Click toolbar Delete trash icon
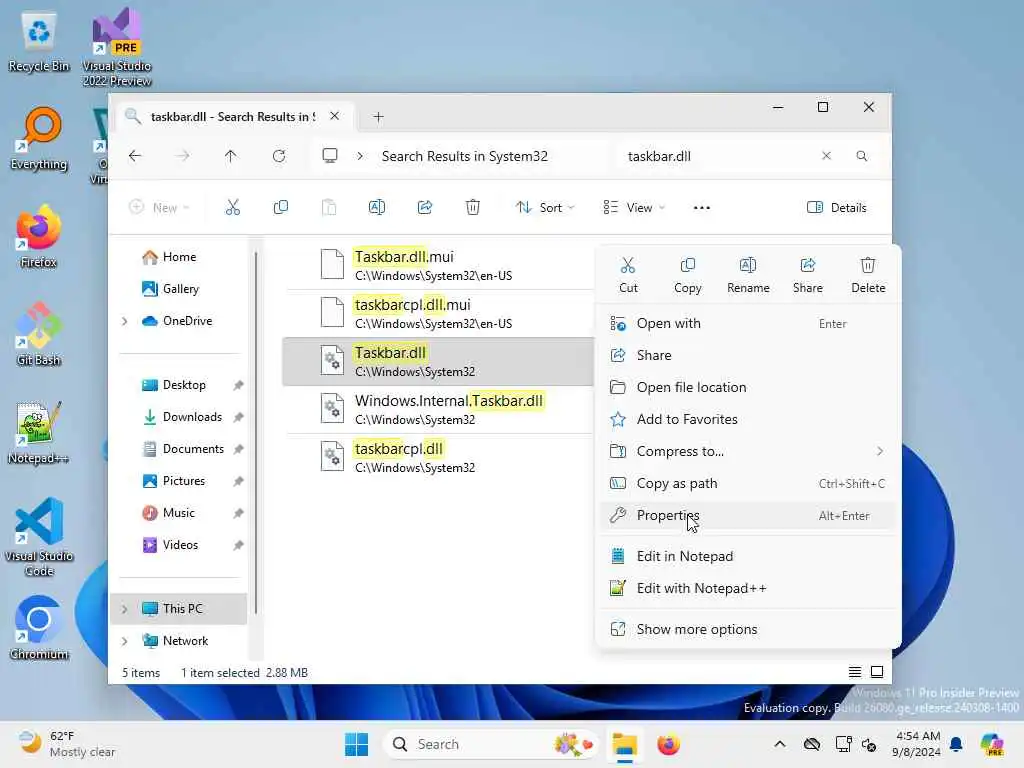Screen dimensions: 1024x768 pos(473,208)
